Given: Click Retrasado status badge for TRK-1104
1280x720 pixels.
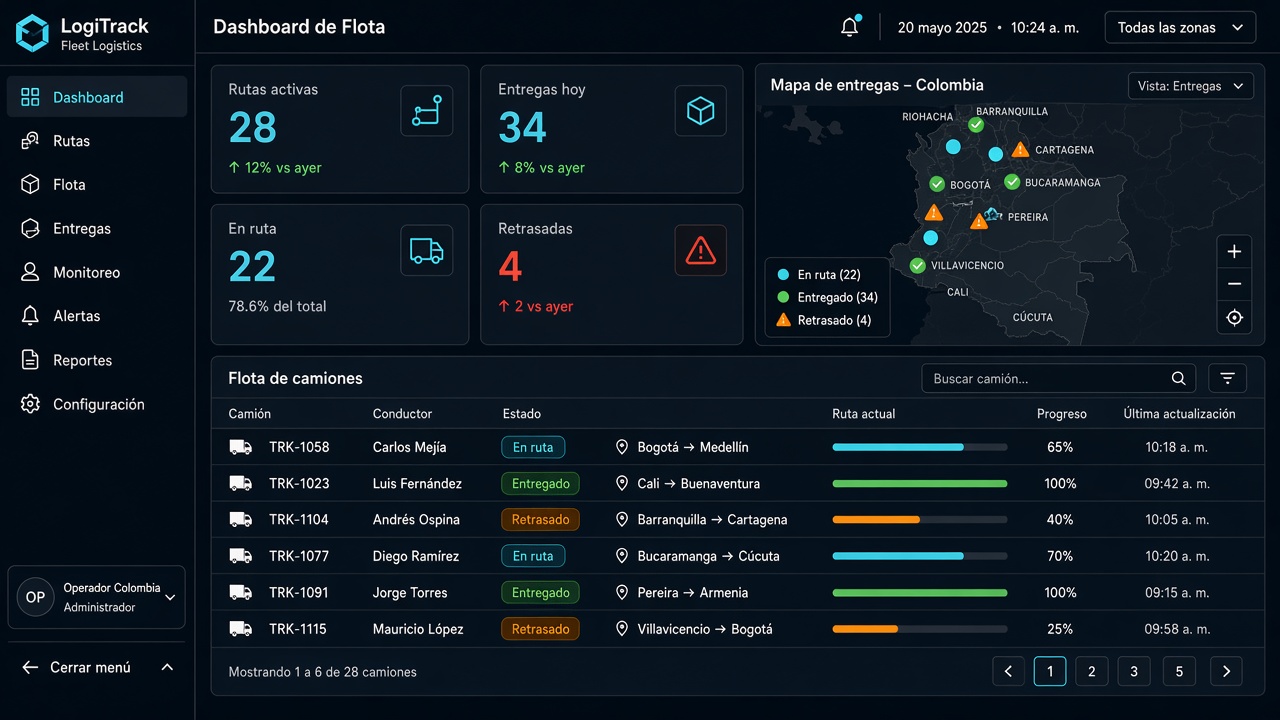Looking at the screenshot, I should click(540, 519).
